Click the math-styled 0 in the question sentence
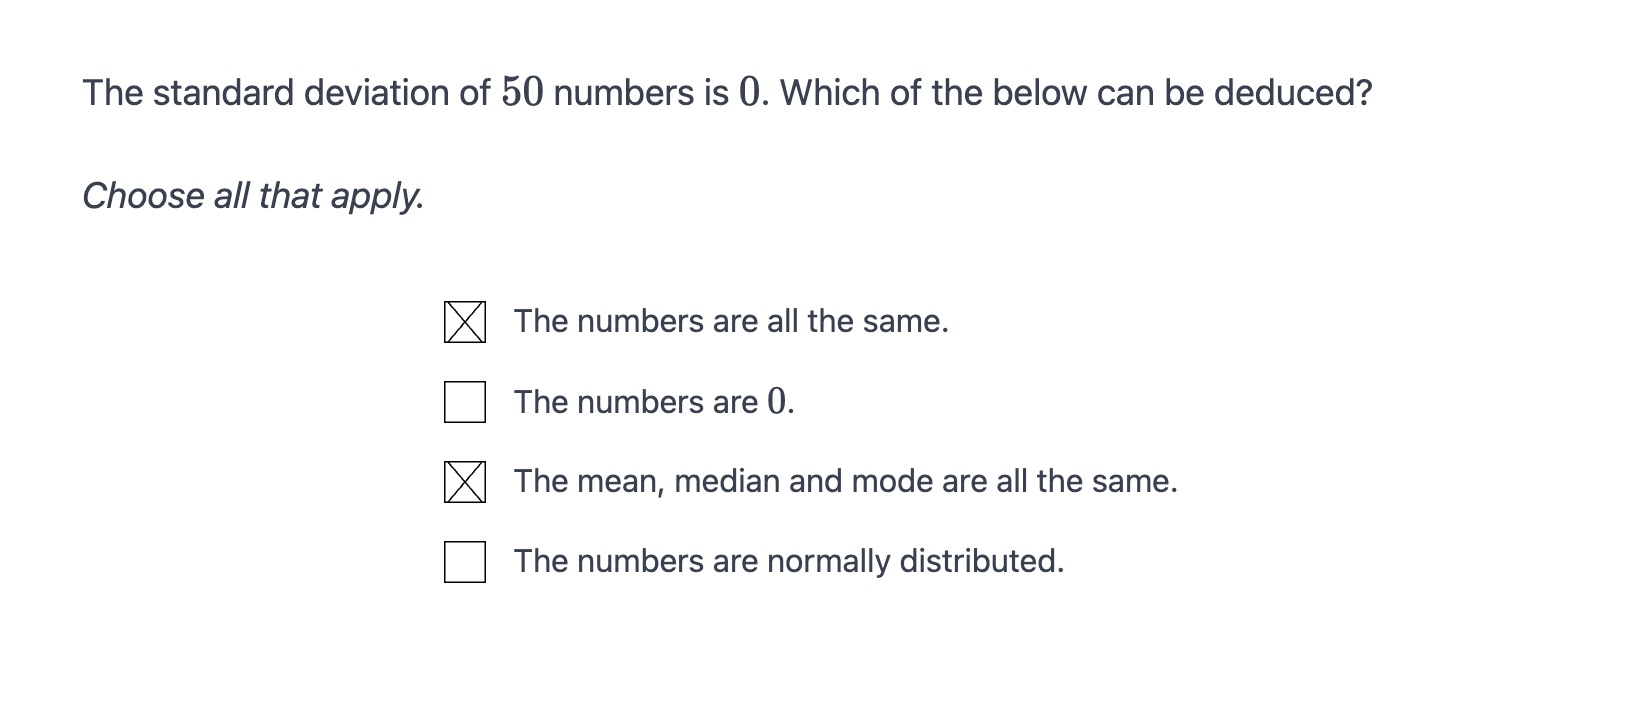This screenshot has width=1642, height=728. 749,93
